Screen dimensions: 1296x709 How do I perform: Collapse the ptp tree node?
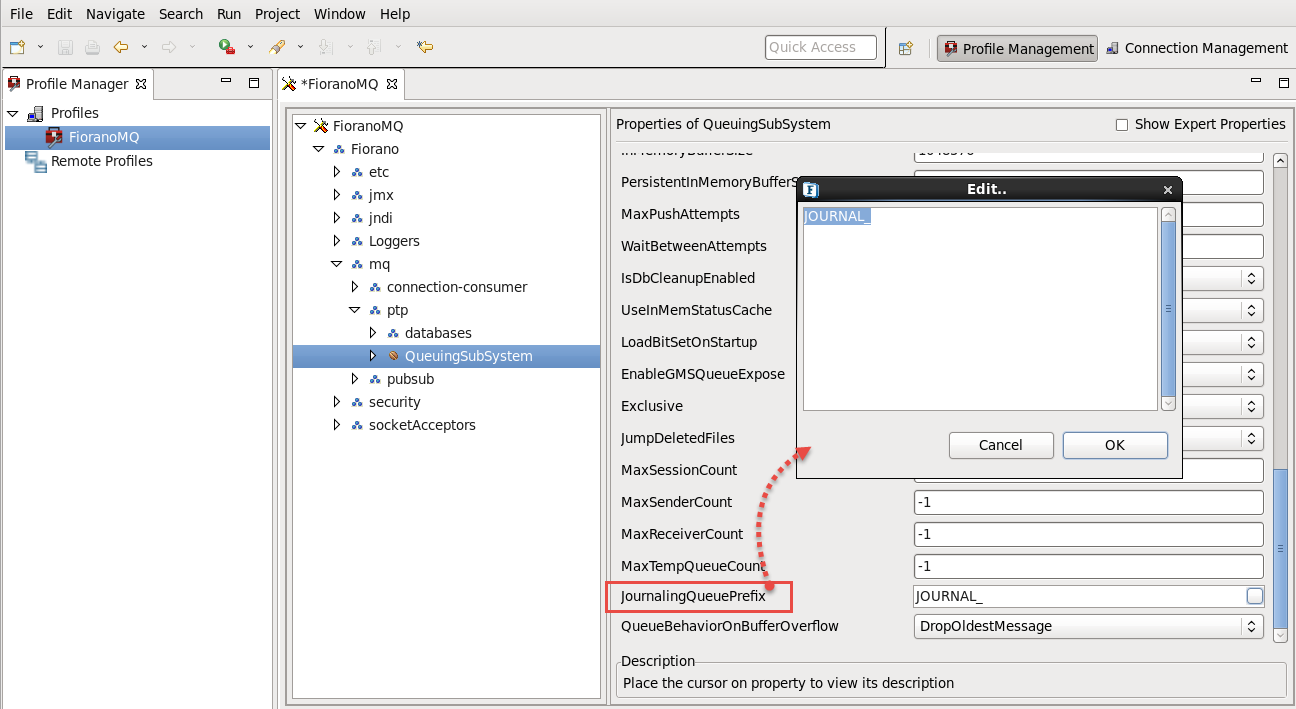point(354,310)
